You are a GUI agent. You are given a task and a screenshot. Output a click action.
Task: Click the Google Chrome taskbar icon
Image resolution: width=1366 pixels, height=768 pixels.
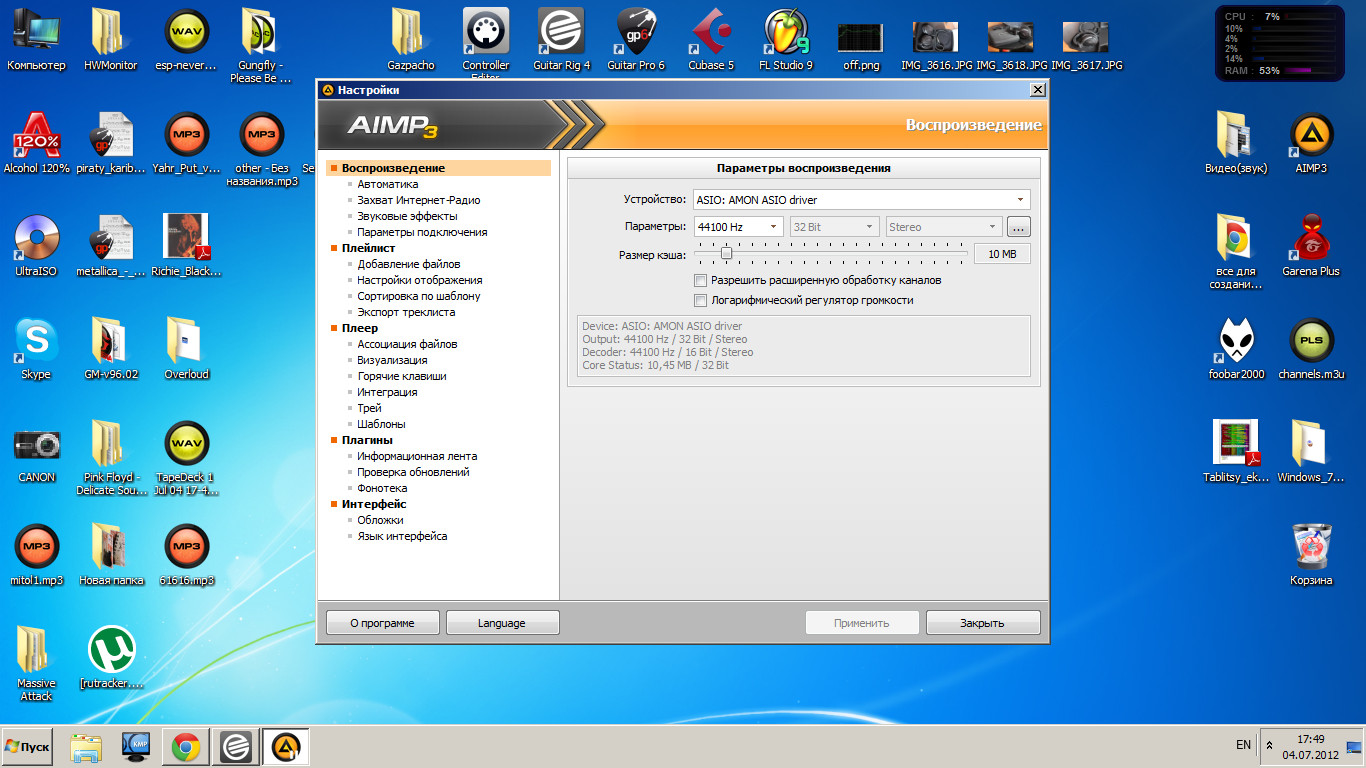tap(184, 747)
